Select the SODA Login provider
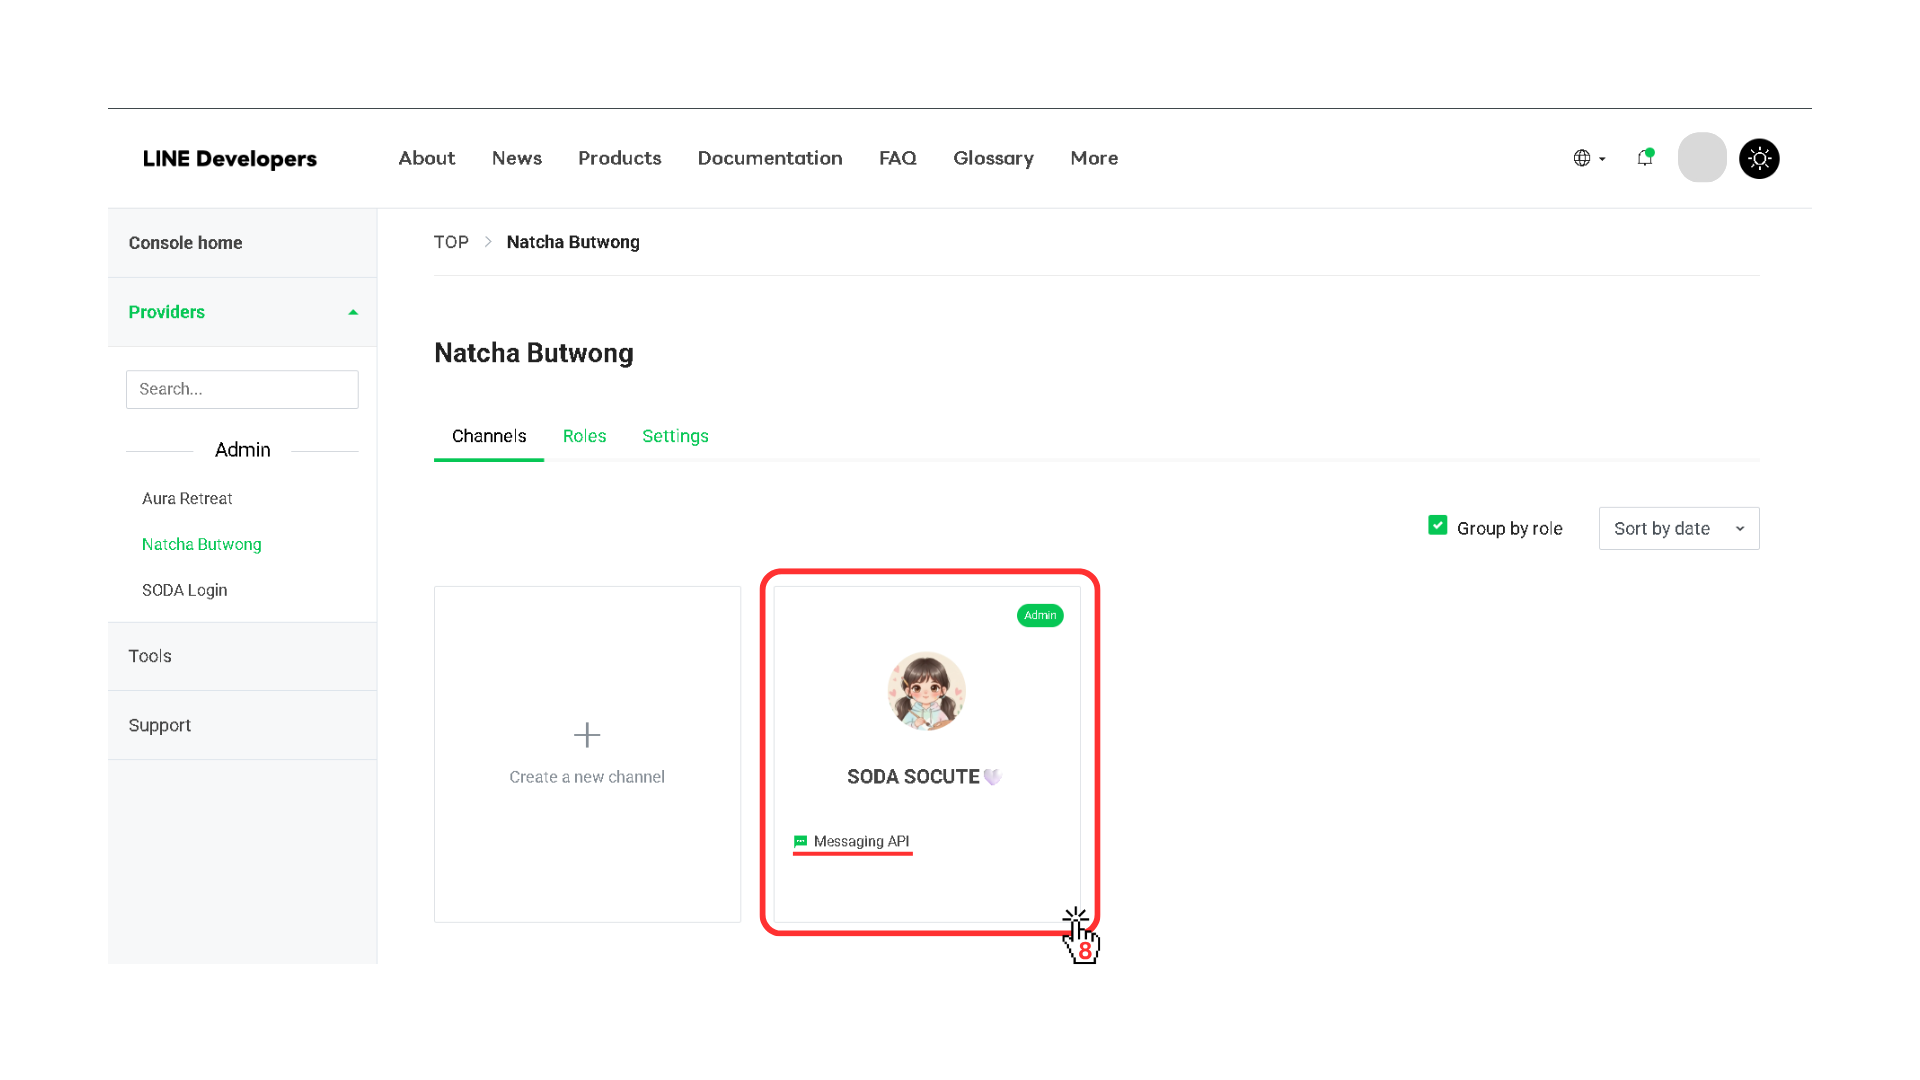Image resolution: width=1920 pixels, height=1080 pixels. click(x=185, y=590)
